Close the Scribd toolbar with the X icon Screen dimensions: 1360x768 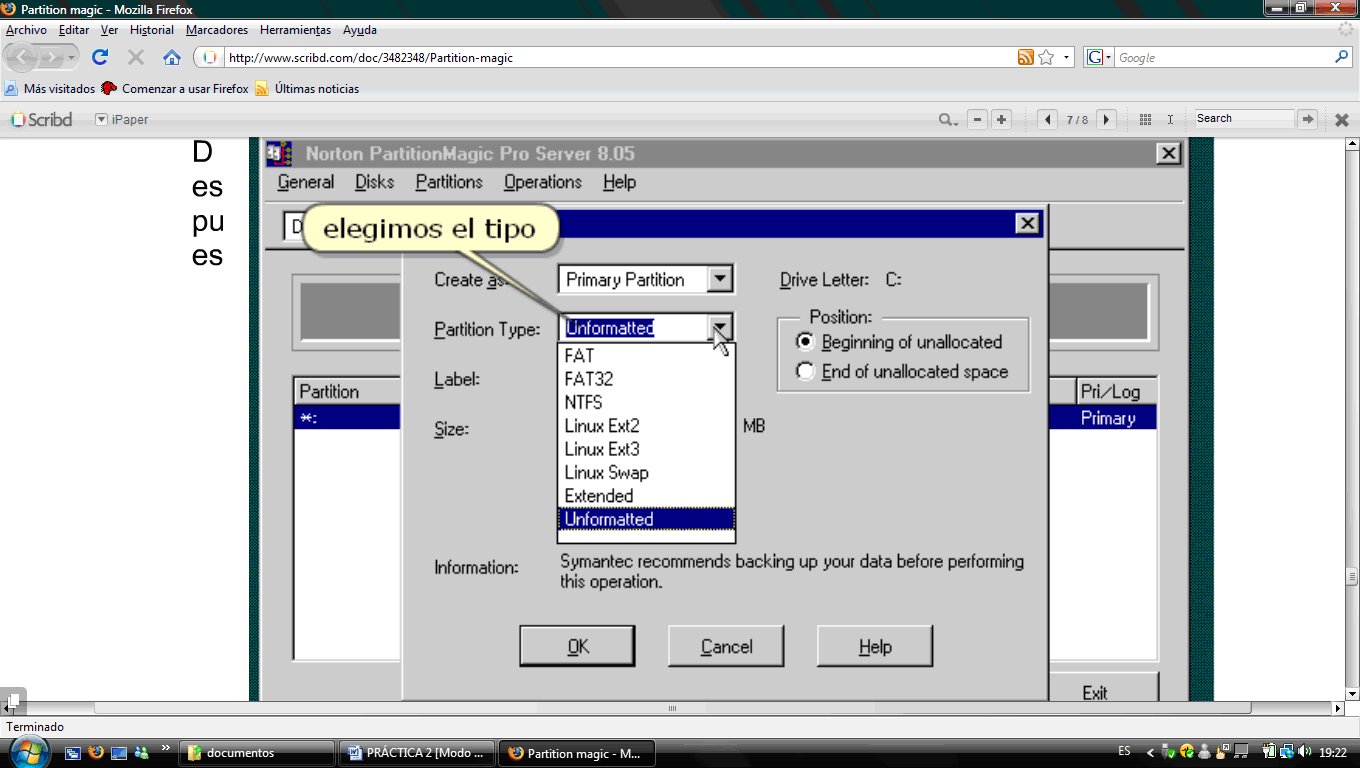pos(1342,120)
